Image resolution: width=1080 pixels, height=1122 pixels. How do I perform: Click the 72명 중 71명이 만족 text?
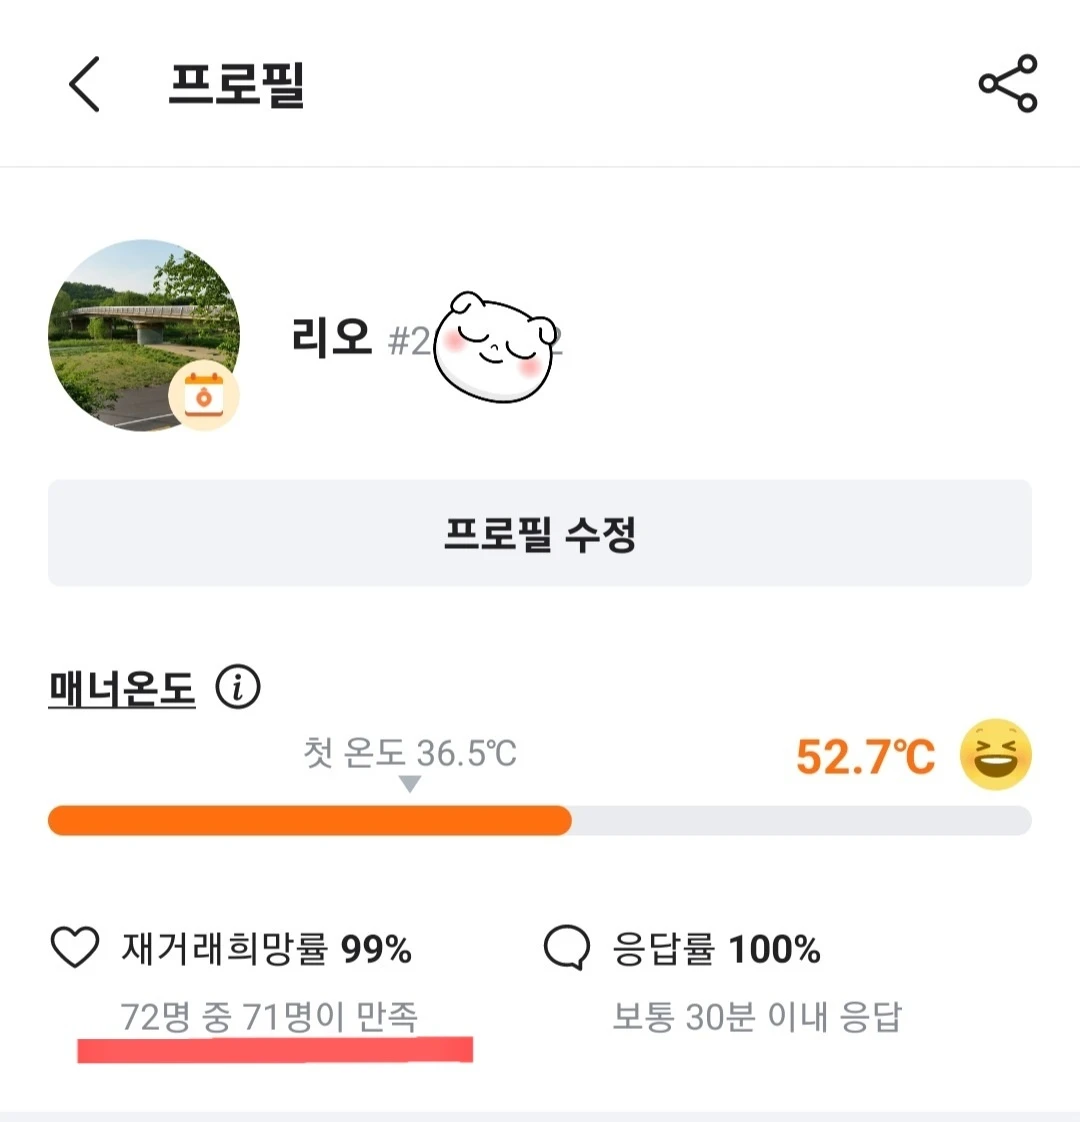pos(269,1017)
